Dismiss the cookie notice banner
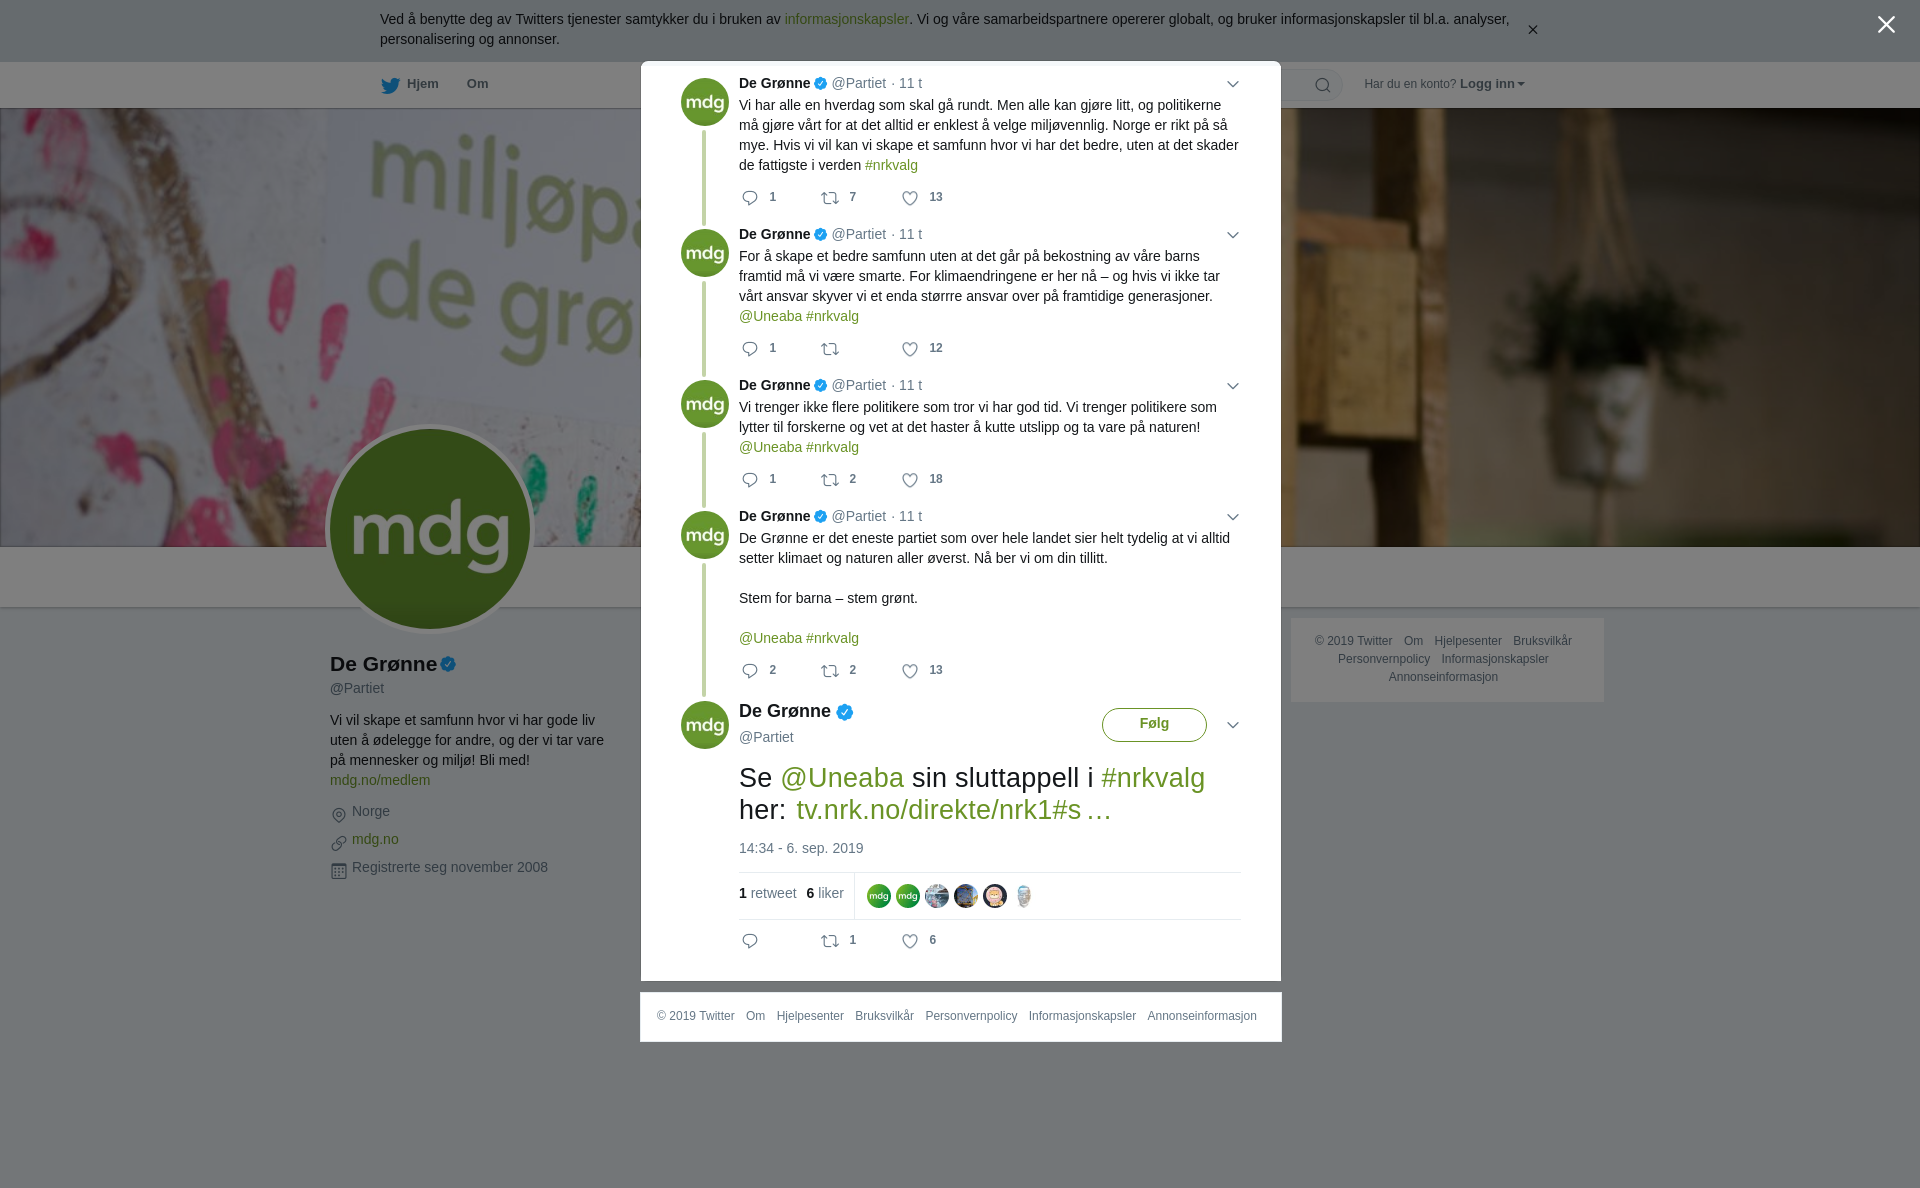Screen dimensions: 1920x1188 tap(1532, 30)
